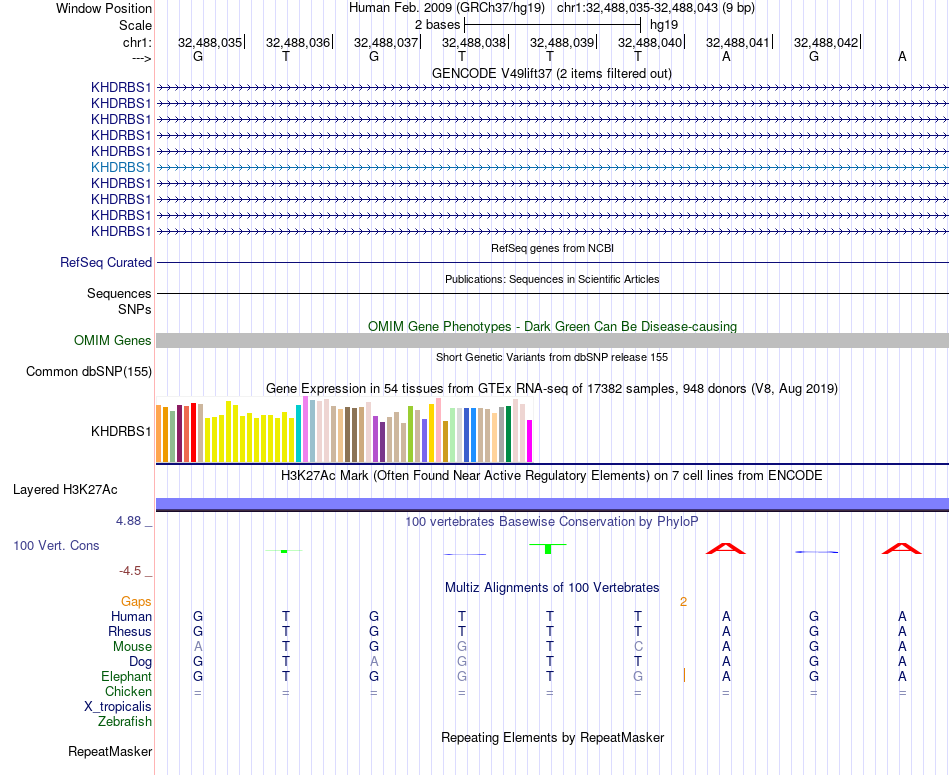The height and width of the screenshot is (775, 950).
Task: Click the -4.5 lower scale value
Action: tap(130, 571)
